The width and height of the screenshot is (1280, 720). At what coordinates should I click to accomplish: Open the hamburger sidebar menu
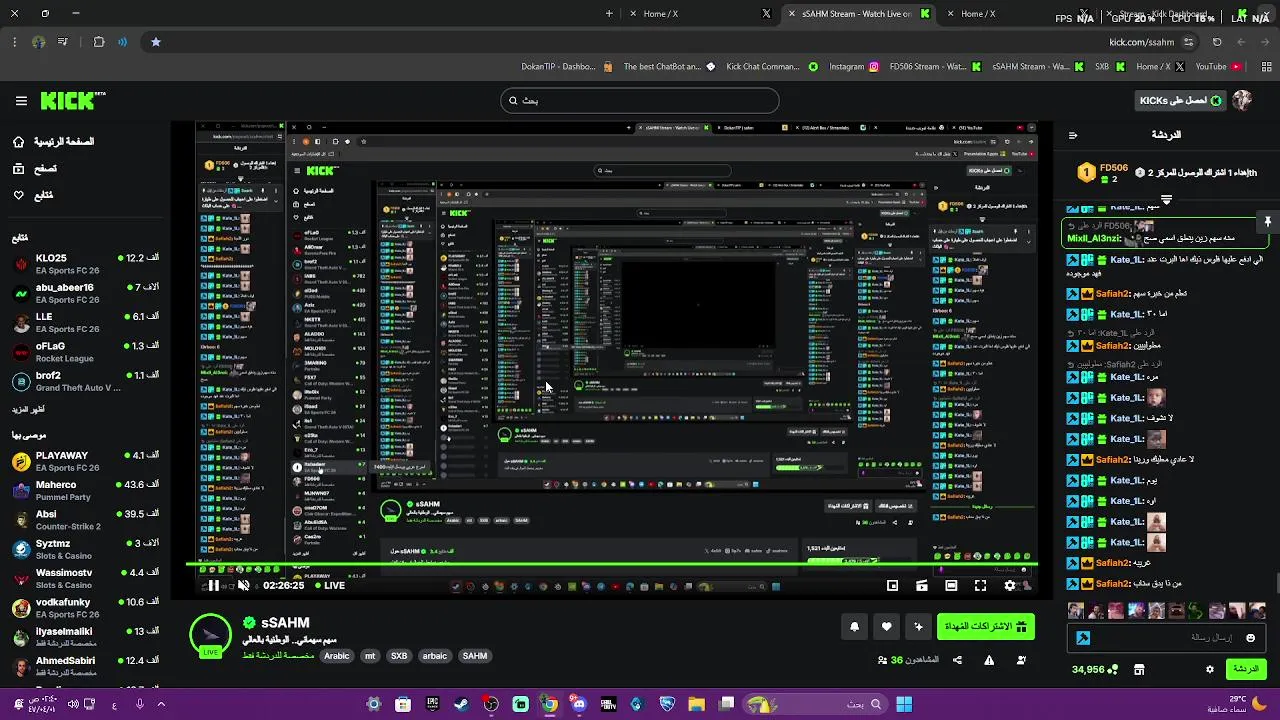click(x=21, y=101)
